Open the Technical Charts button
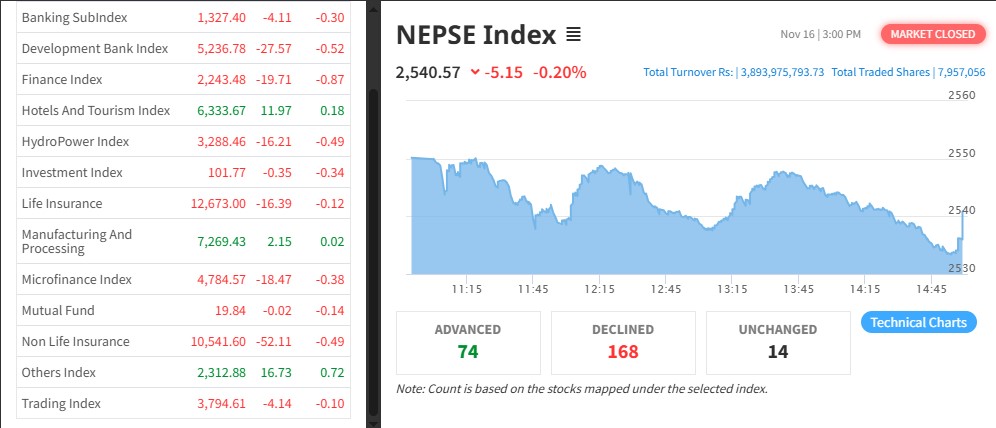Screen dimensions: 996x428 tap(918, 322)
